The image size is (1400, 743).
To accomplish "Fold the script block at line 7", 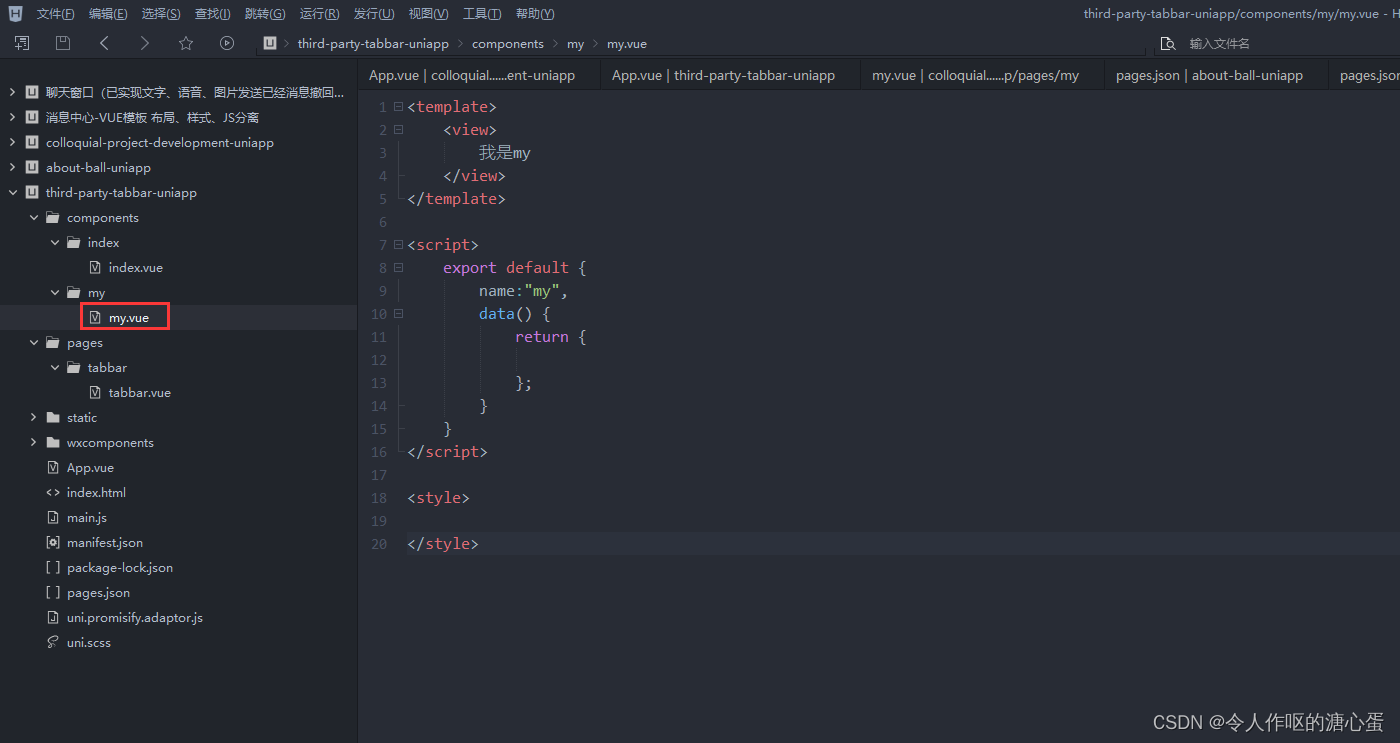I will (x=398, y=244).
